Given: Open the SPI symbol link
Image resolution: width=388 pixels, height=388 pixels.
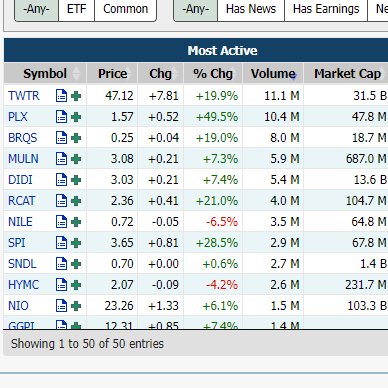Looking at the screenshot, I should [x=16, y=243].
